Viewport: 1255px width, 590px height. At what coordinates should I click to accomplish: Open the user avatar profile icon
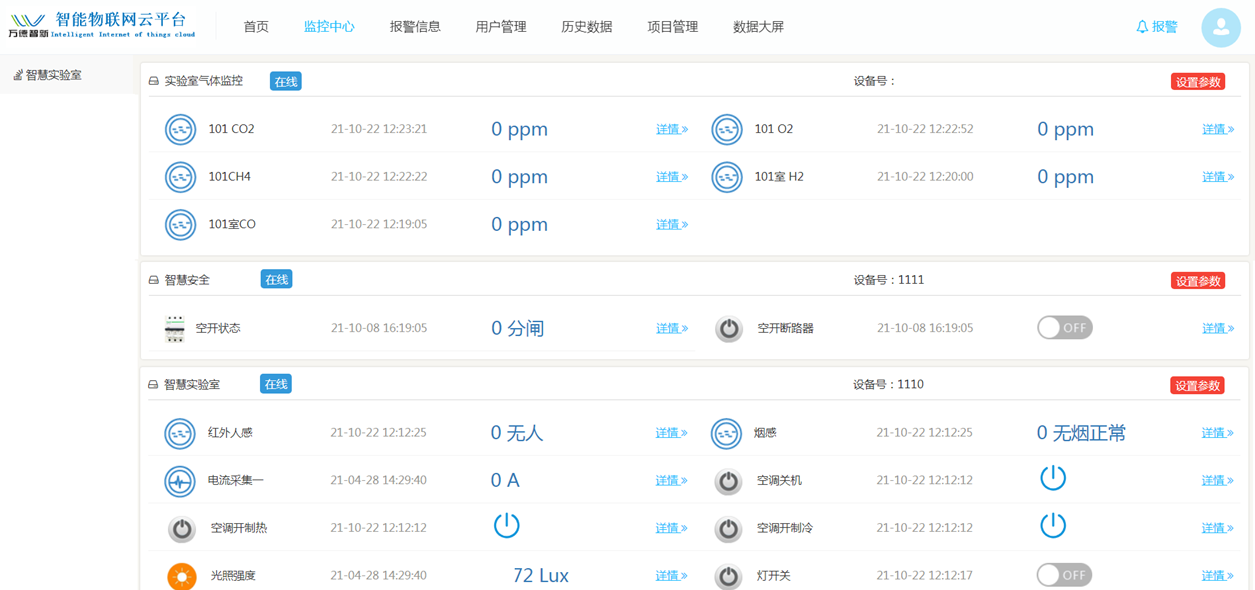tap(1220, 28)
